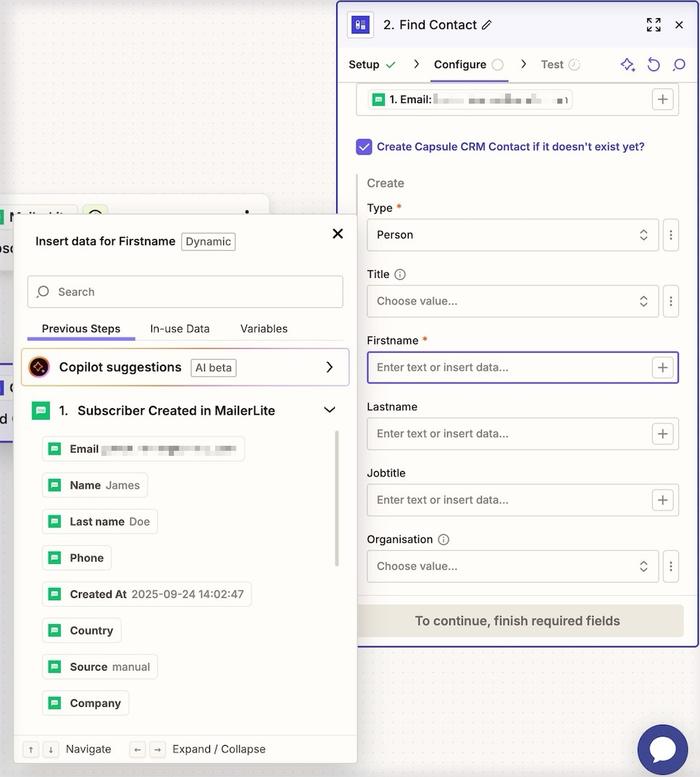Click the popup list scrollbar
Screen dimensions: 700x777
click(x=337, y=498)
